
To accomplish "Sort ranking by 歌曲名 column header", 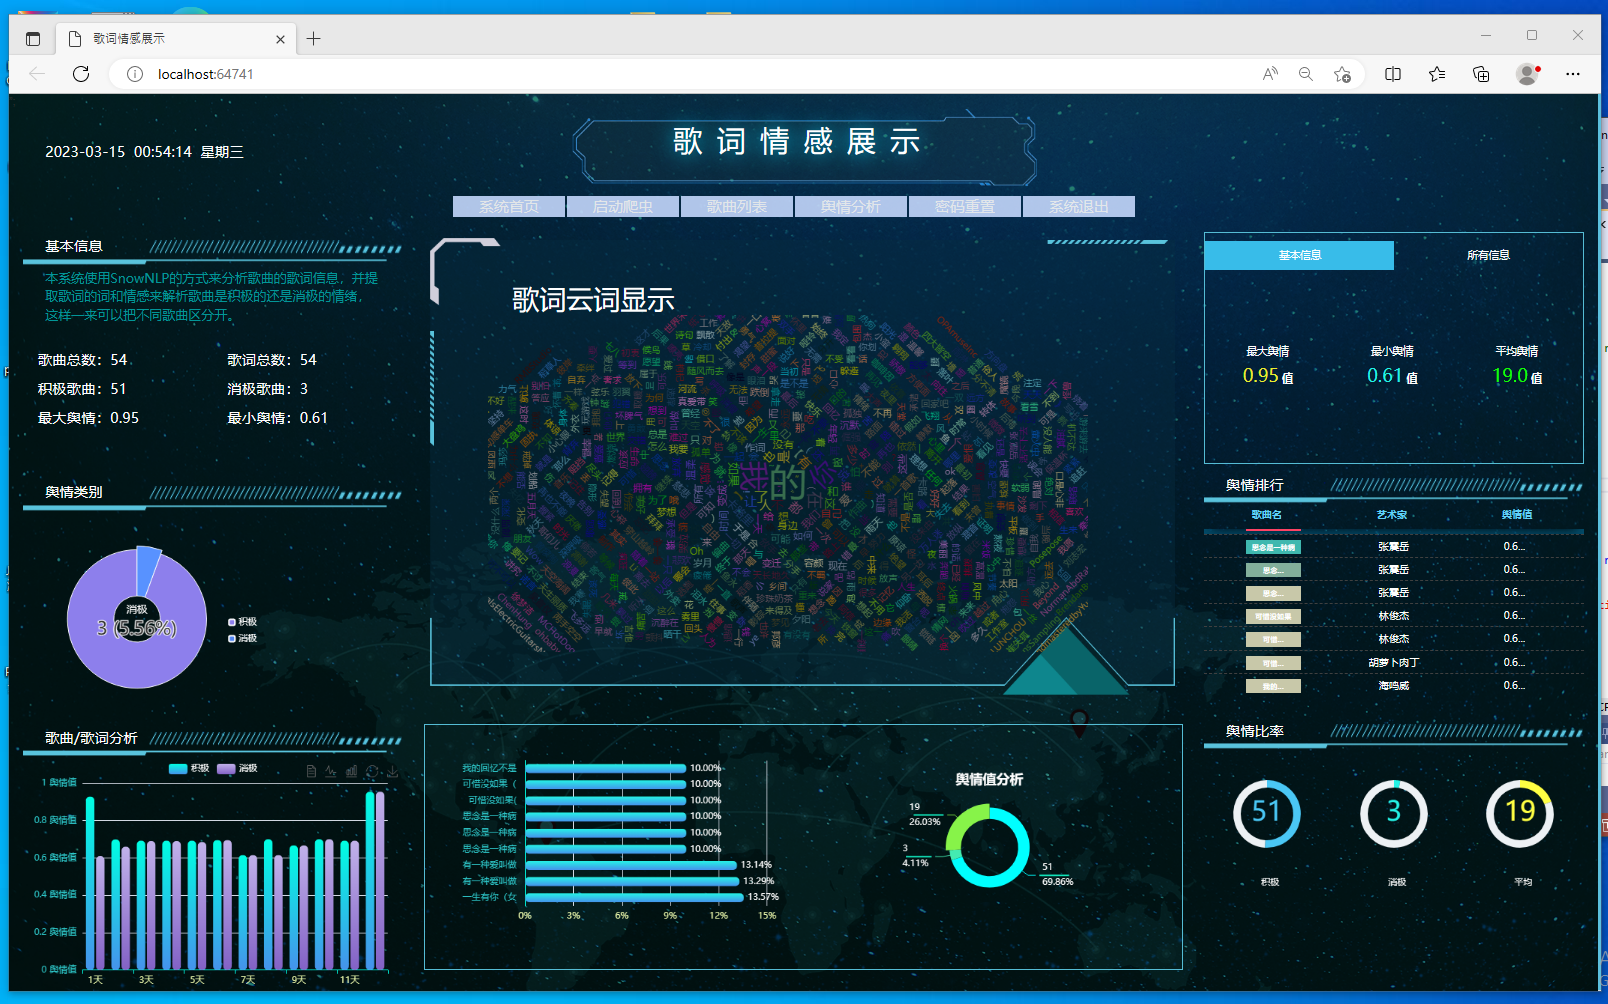I will point(1266,515).
